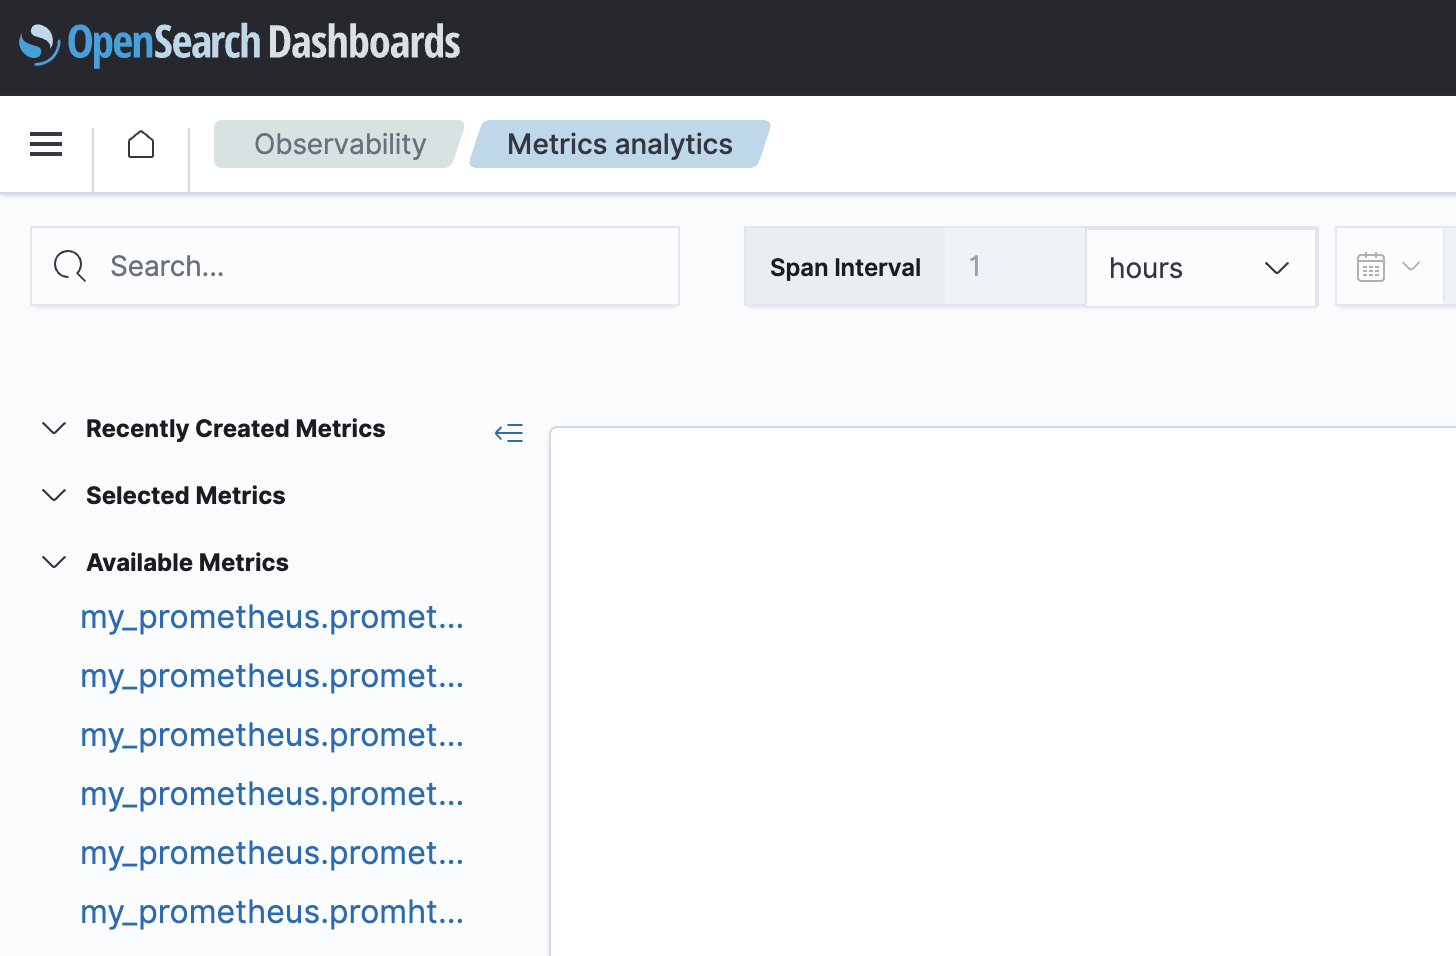Open the calendar date picker icon

tap(1371, 266)
